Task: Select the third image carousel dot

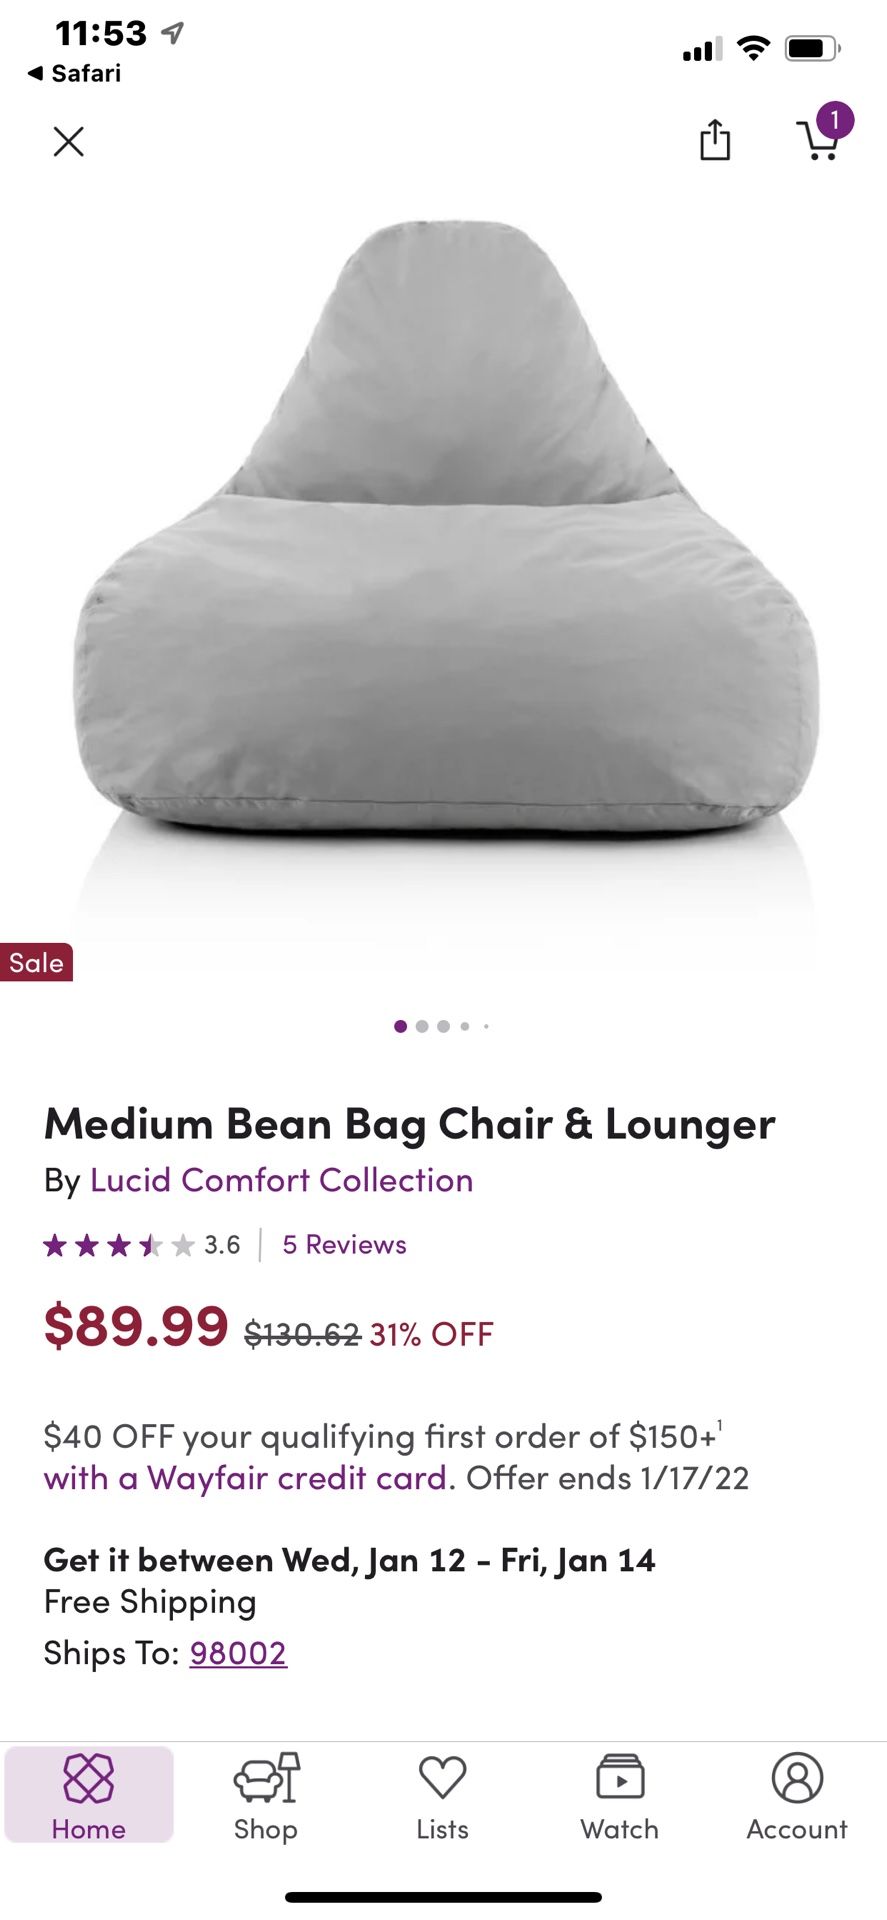Action: pos(443,1026)
